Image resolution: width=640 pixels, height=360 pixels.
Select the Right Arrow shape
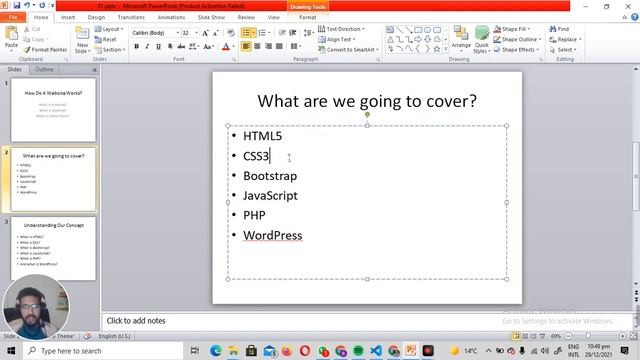pos(418,40)
